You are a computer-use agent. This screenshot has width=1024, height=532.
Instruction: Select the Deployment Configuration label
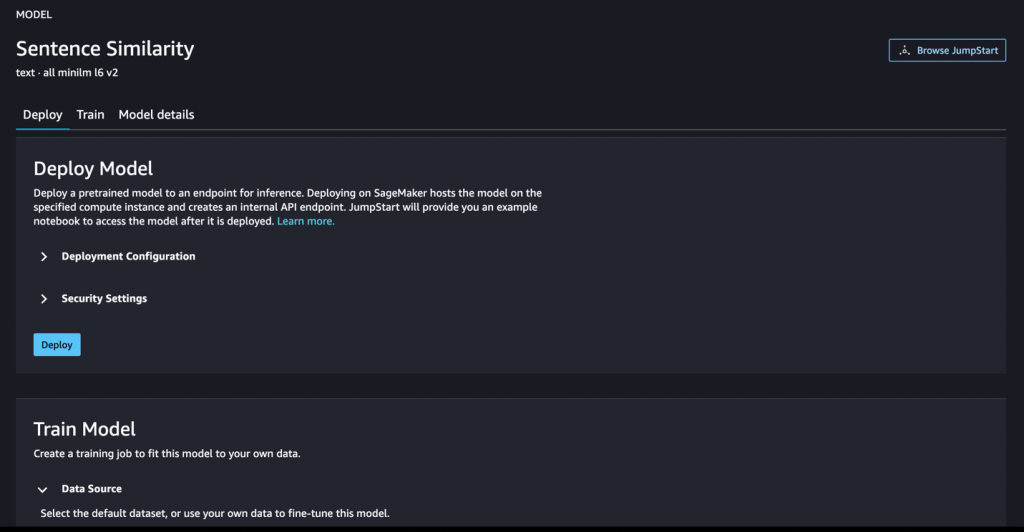point(128,257)
